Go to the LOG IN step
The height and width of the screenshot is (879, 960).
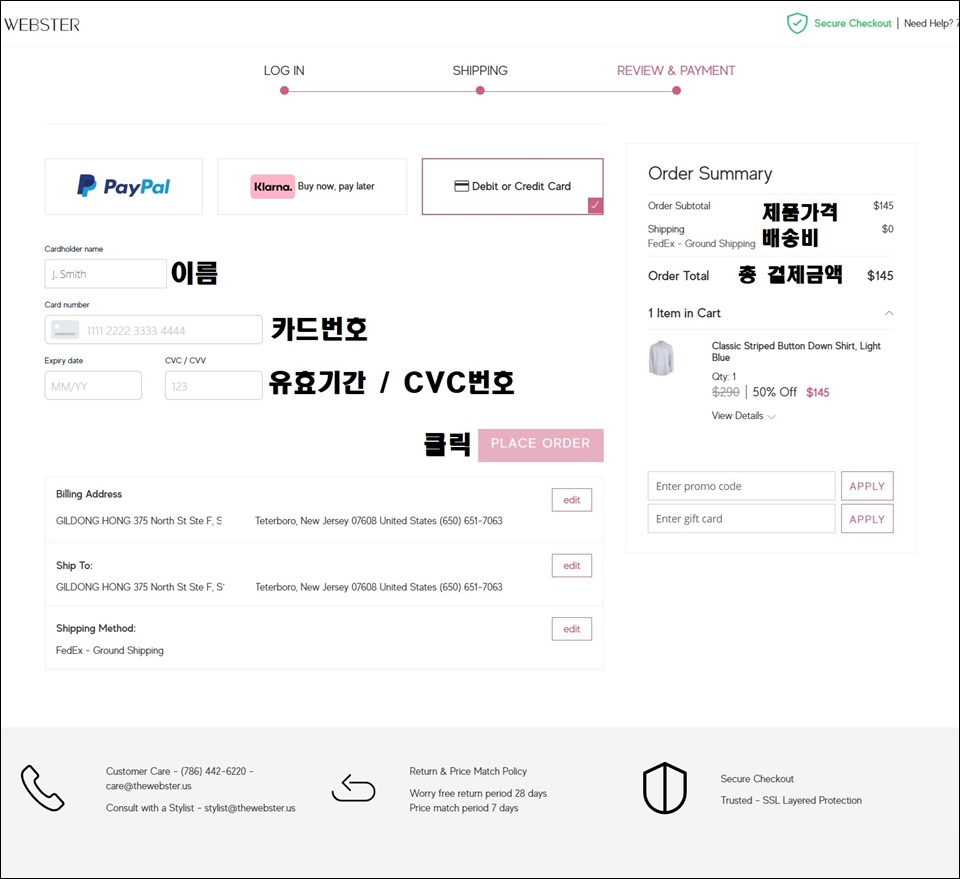(284, 70)
